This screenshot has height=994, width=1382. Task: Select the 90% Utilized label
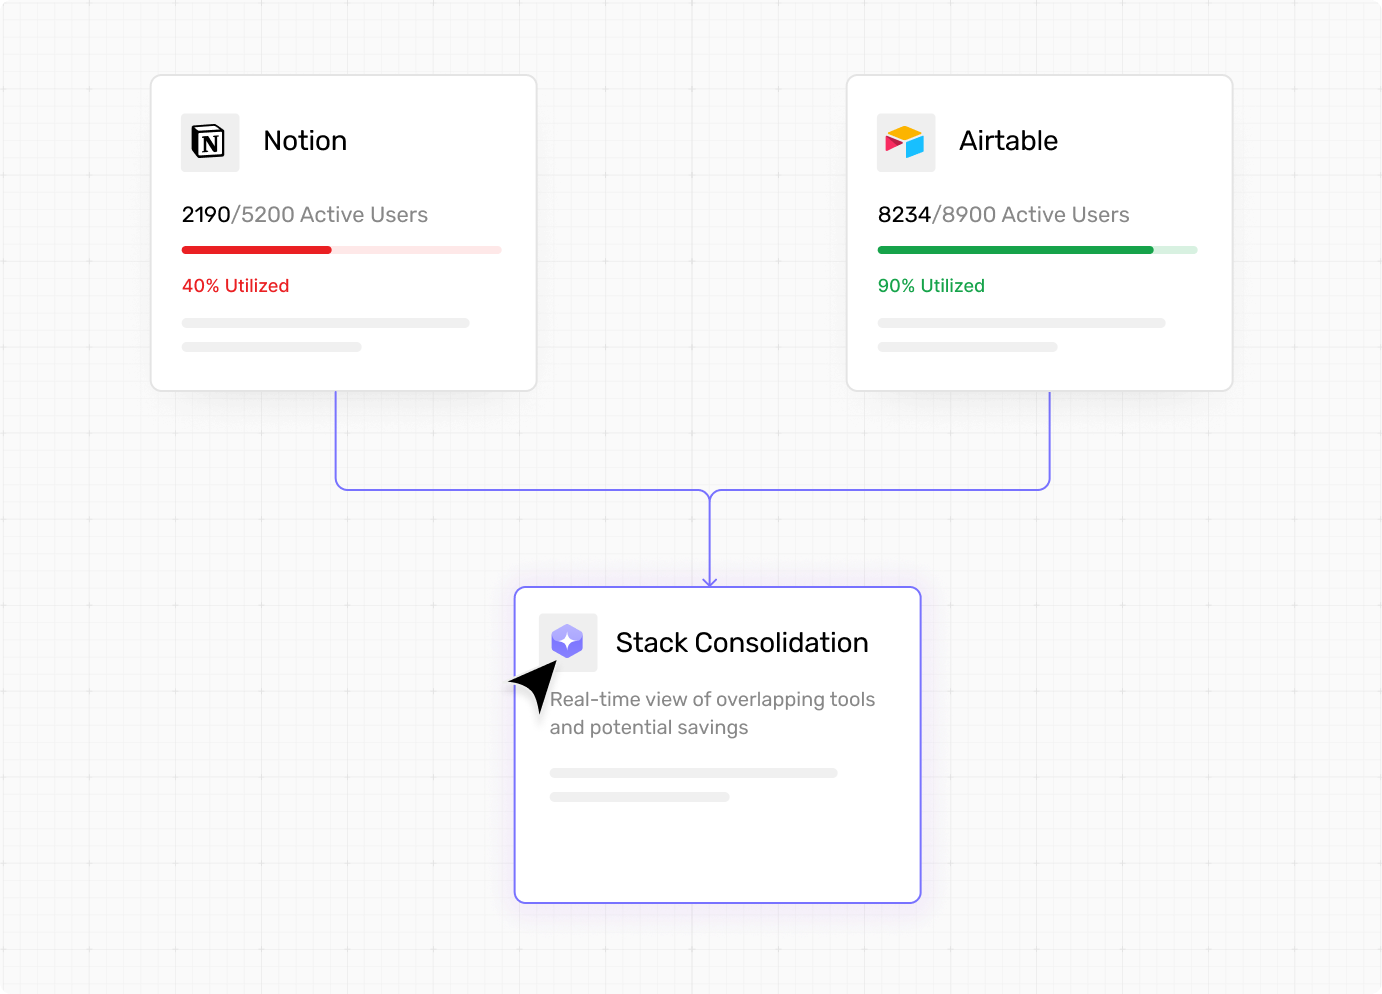pyautogui.click(x=931, y=286)
